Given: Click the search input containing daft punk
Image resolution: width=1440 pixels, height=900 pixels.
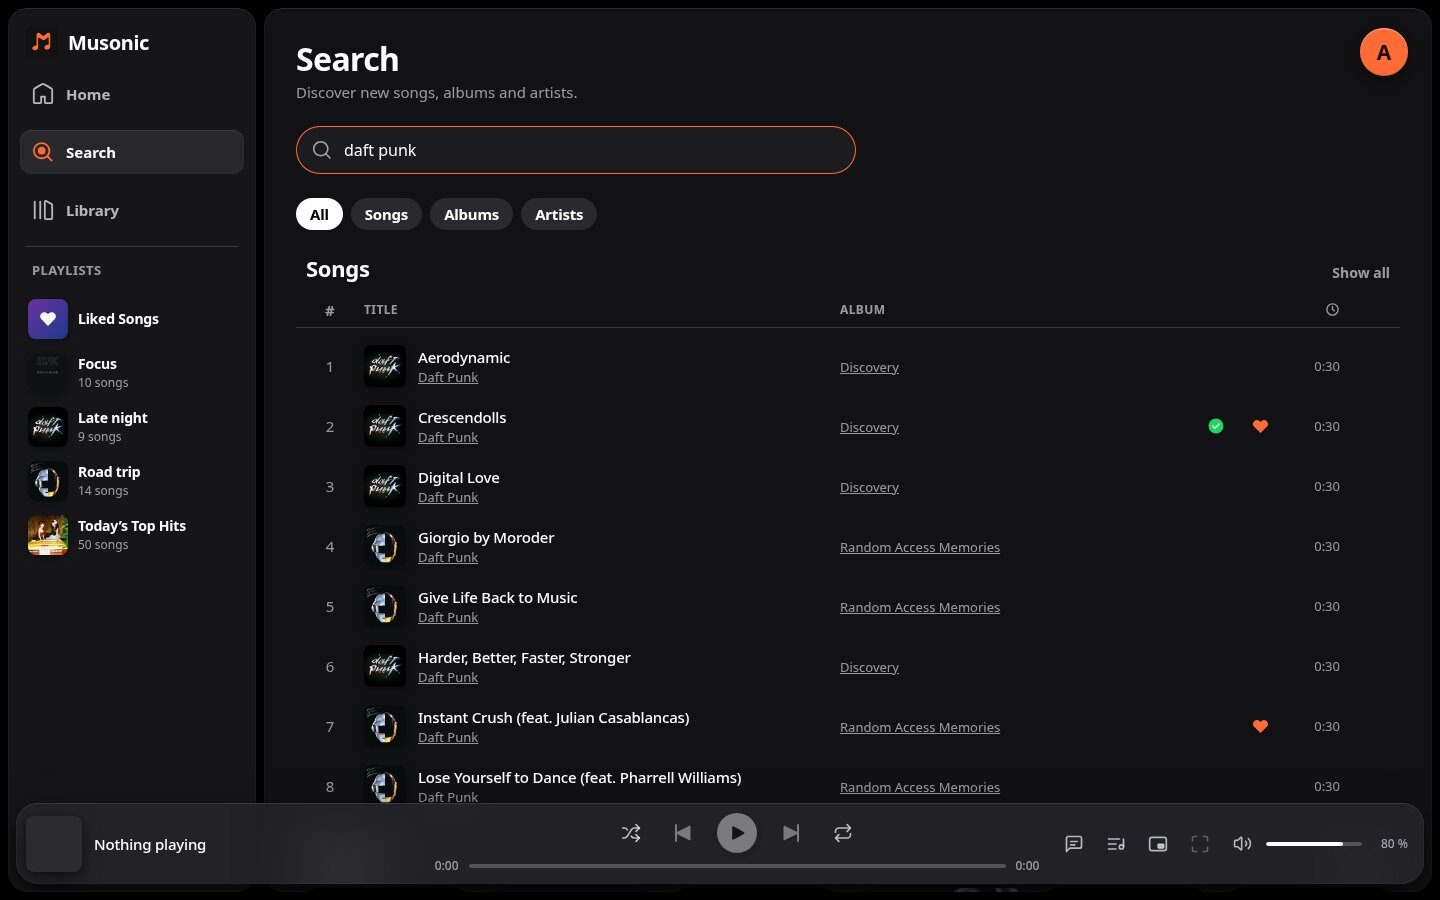Looking at the screenshot, I should [x=576, y=150].
